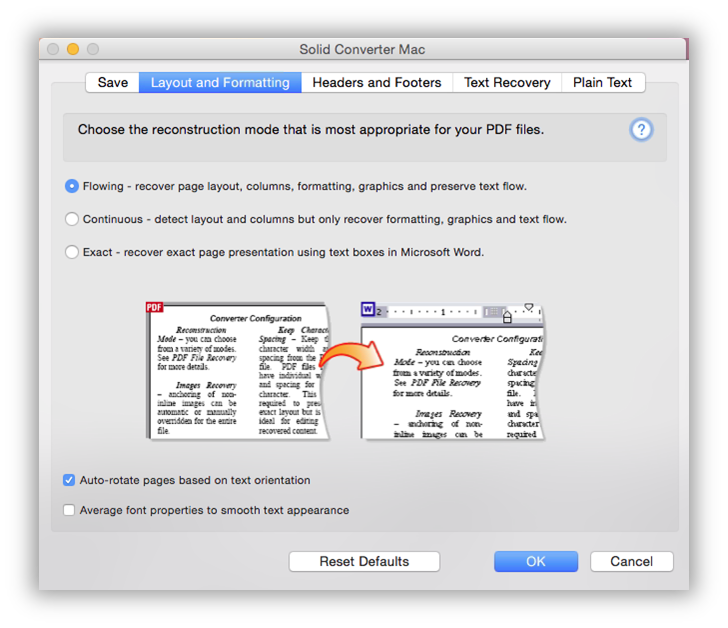Click the Reset Defaults button
The height and width of the screenshot is (628, 728).
point(364,562)
